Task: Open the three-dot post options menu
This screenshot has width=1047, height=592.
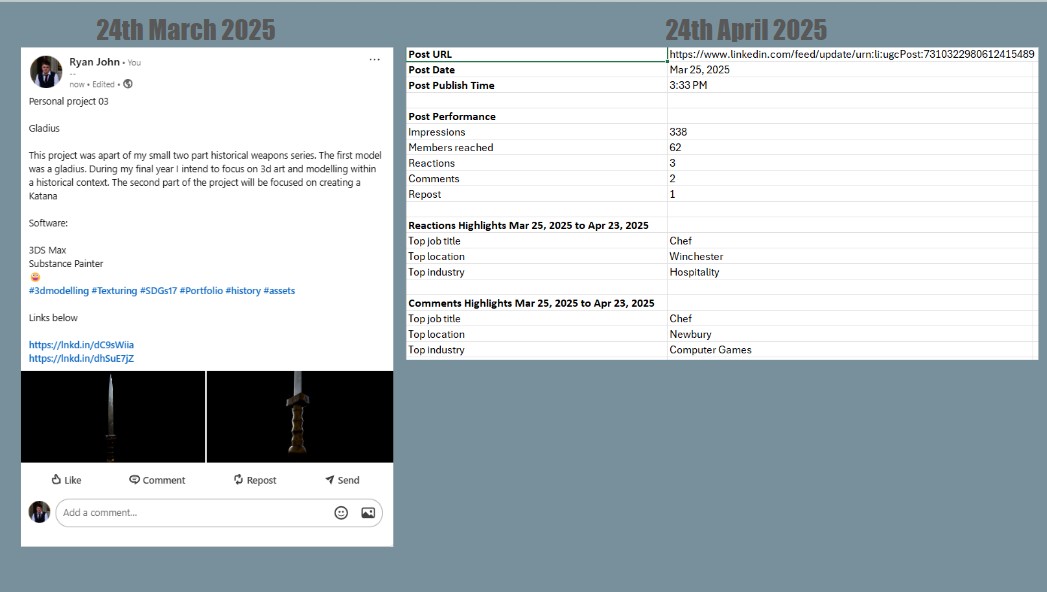Action: coord(375,59)
